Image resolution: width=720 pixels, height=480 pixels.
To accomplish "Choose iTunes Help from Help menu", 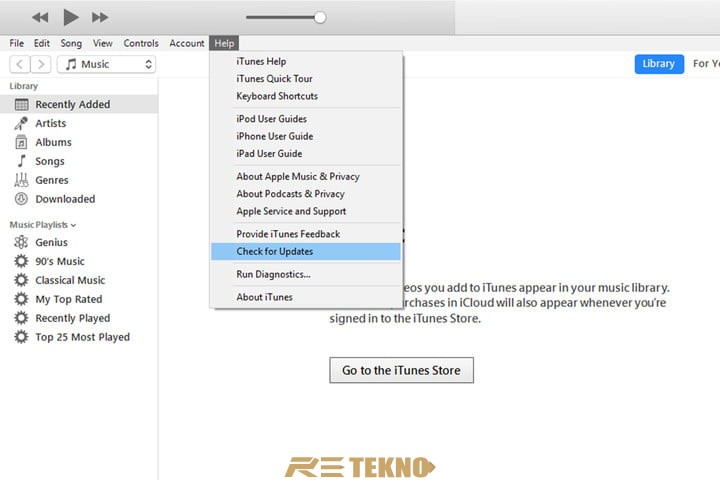I will pos(306,61).
